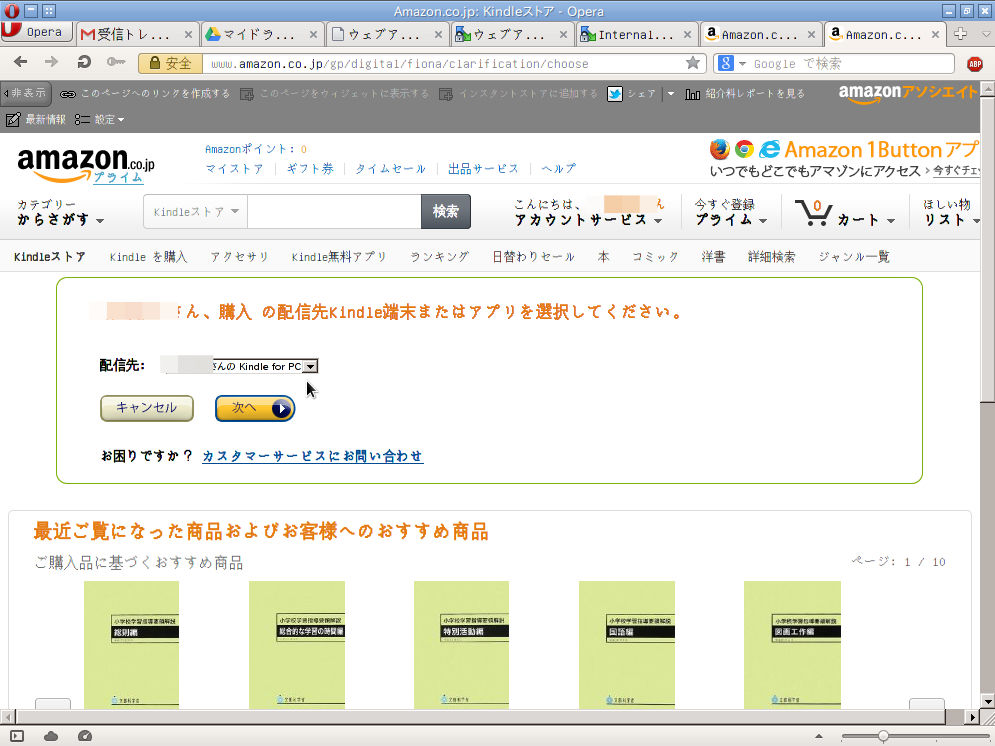The height and width of the screenshot is (746, 995).
Task: Click the address bar URL field
Action: click(x=444, y=63)
